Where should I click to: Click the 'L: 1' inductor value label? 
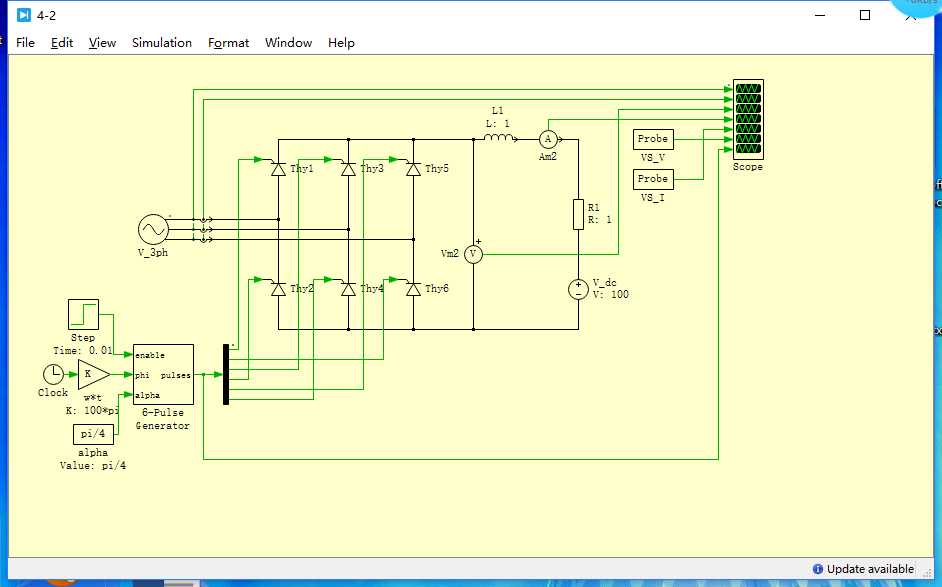coord(497,124)
